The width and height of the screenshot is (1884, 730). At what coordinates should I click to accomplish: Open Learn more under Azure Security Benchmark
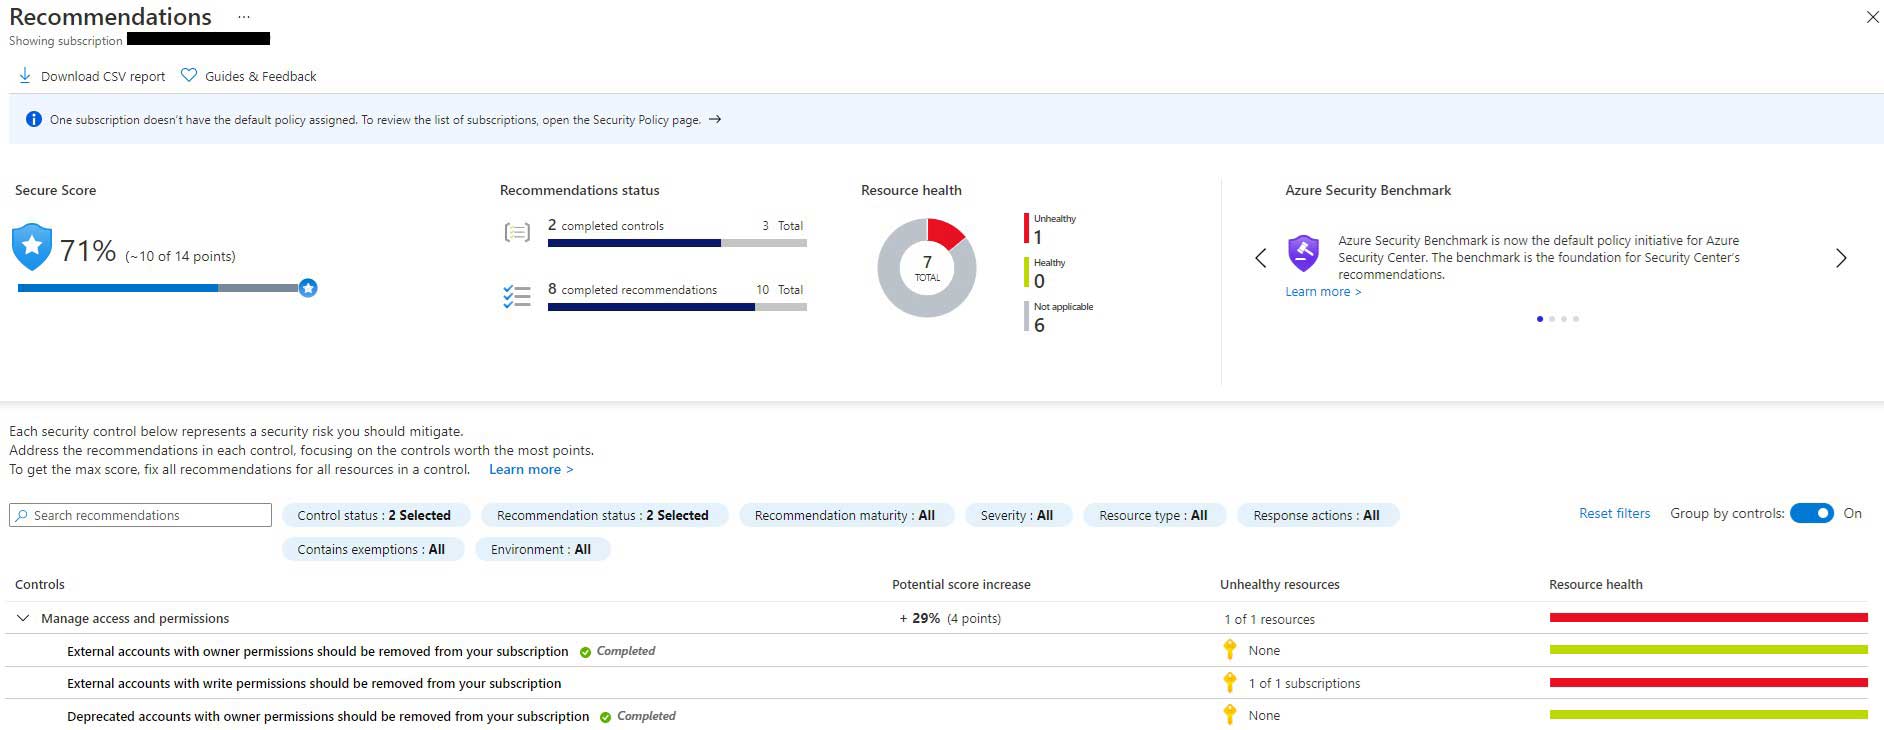(1323, 292)
